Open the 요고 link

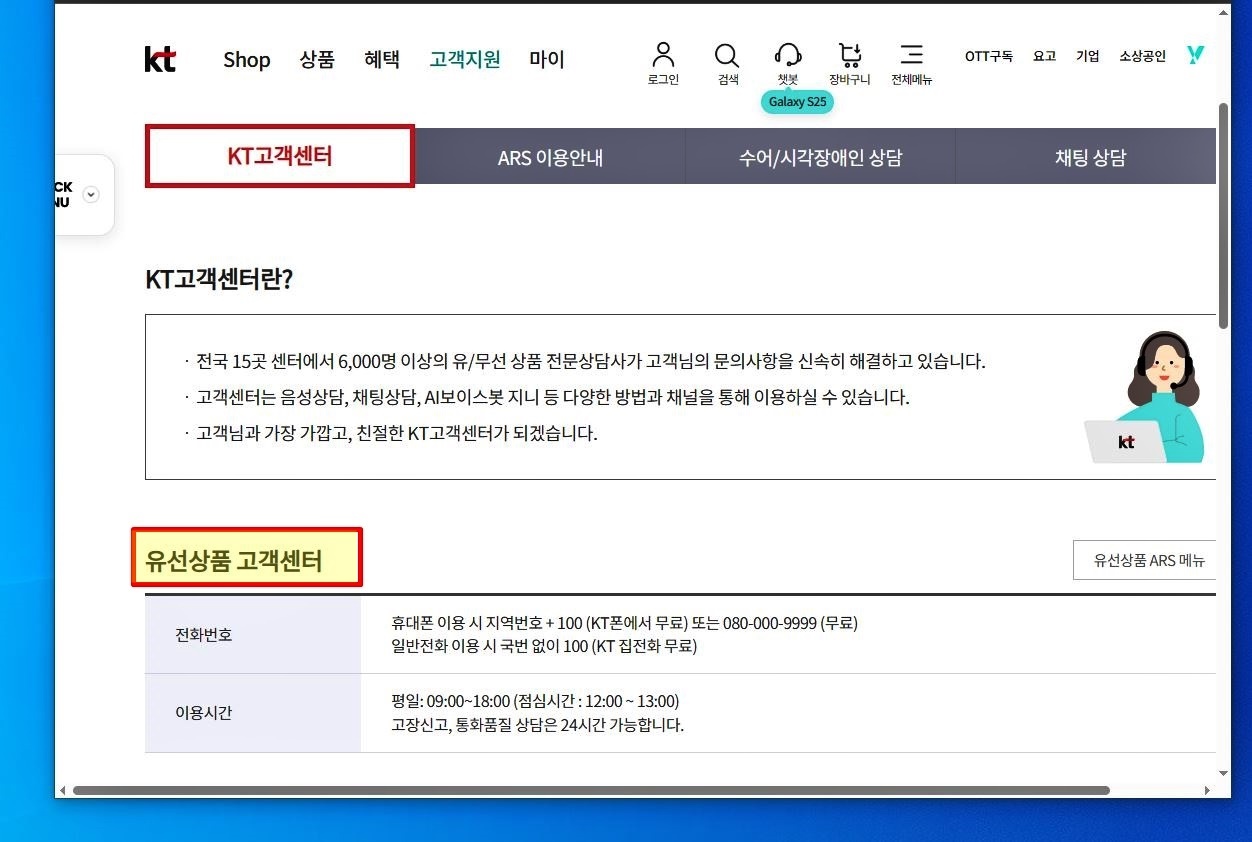pos(1044,57)
